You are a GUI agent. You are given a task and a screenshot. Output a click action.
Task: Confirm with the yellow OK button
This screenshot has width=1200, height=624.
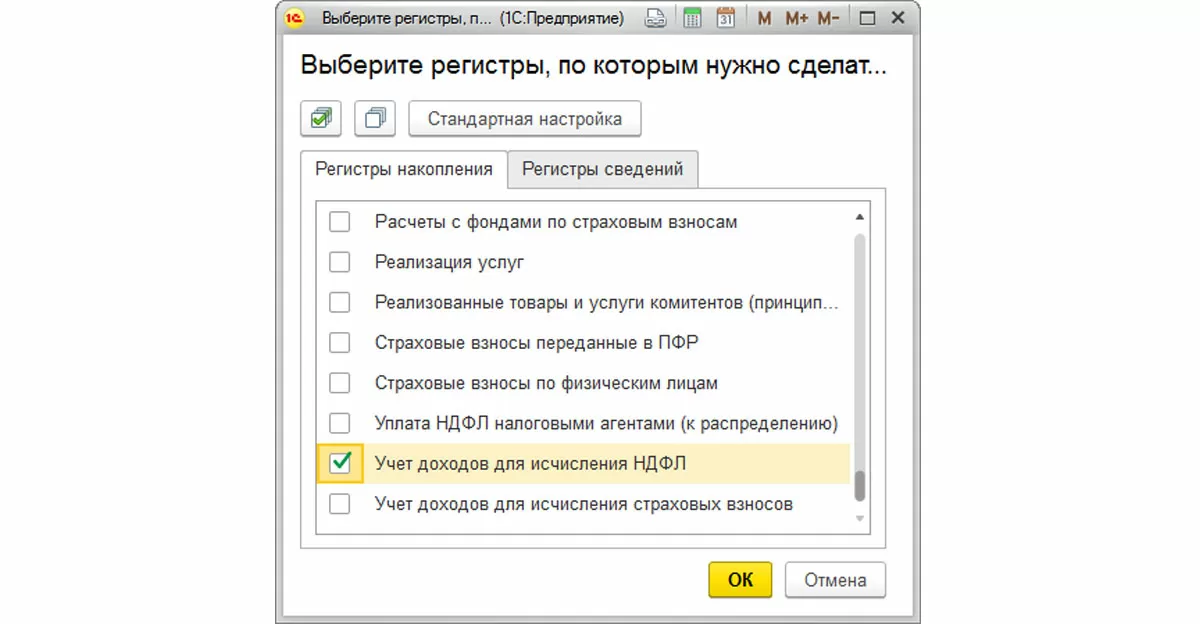740,579
